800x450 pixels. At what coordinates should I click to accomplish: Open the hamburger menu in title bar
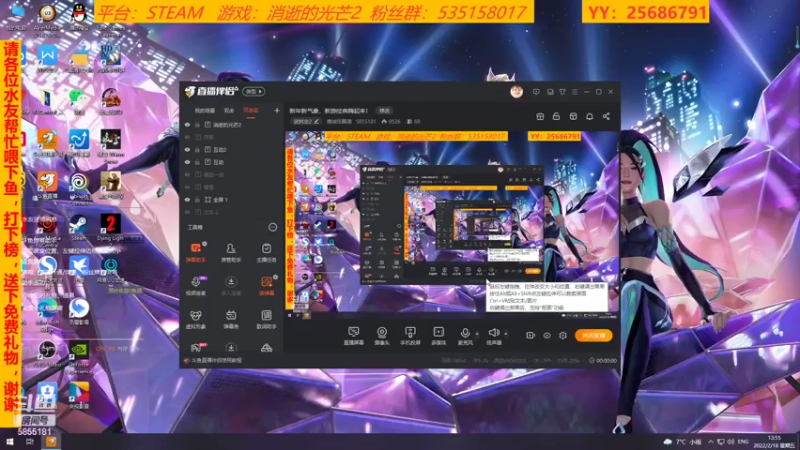click(574, 92)
